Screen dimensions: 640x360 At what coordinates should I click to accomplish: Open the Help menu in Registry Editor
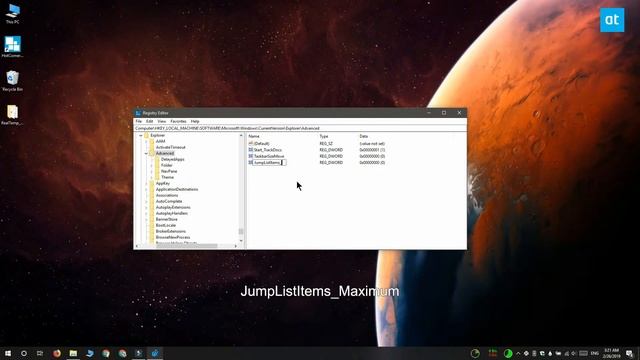click(x=195, y=121)
